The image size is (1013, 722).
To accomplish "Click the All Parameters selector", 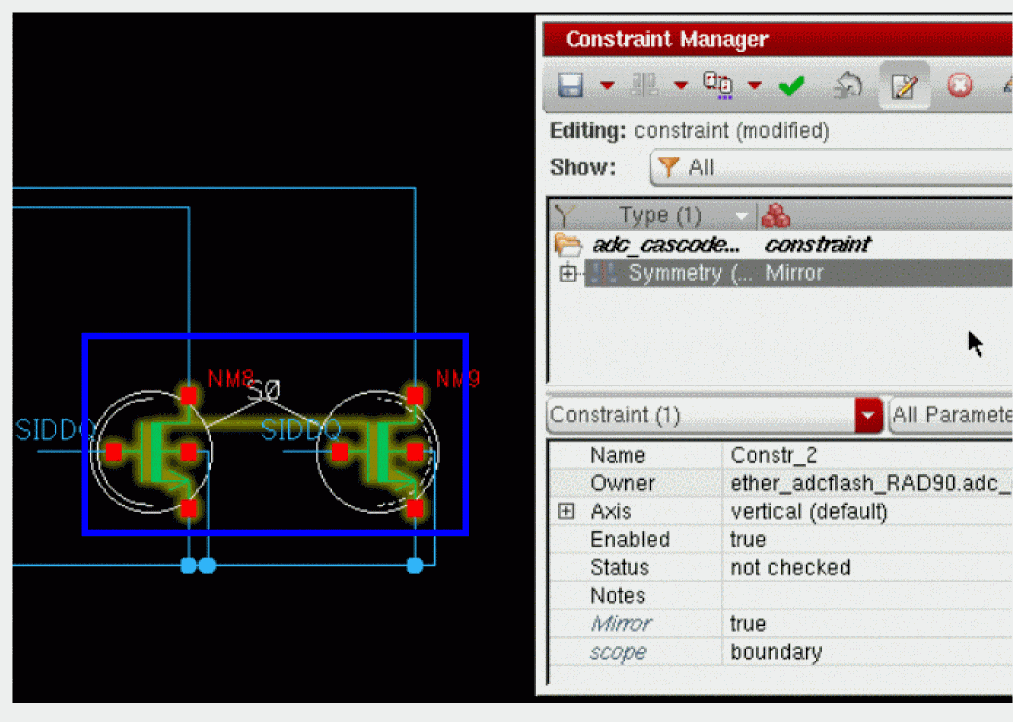I will 951,415.
